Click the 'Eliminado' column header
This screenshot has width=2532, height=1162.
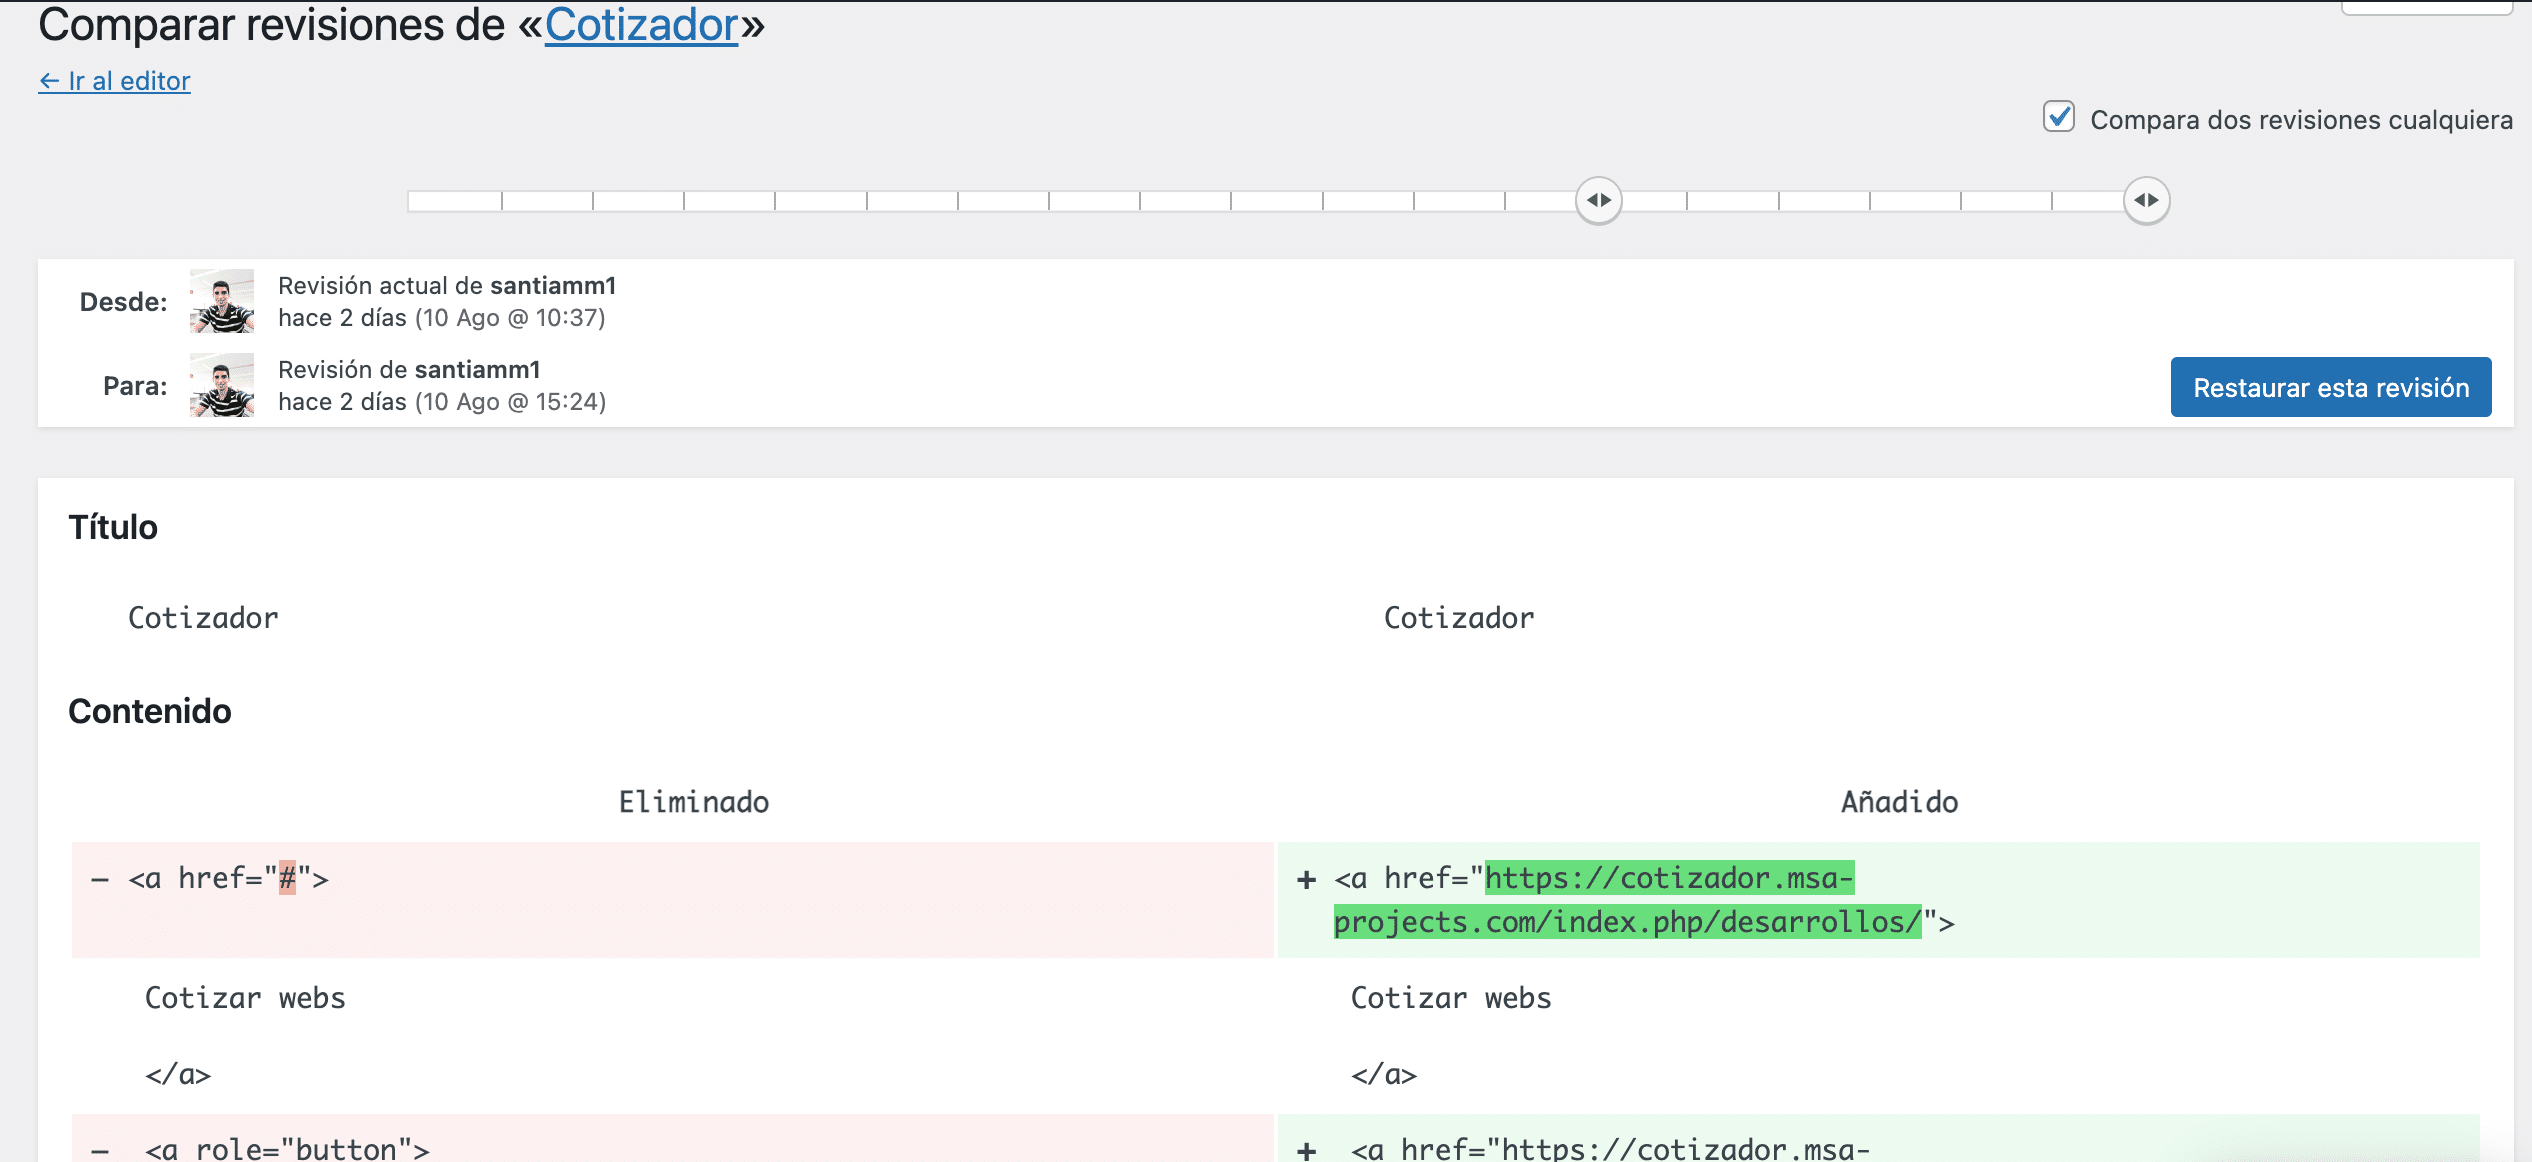coord(693,802)
